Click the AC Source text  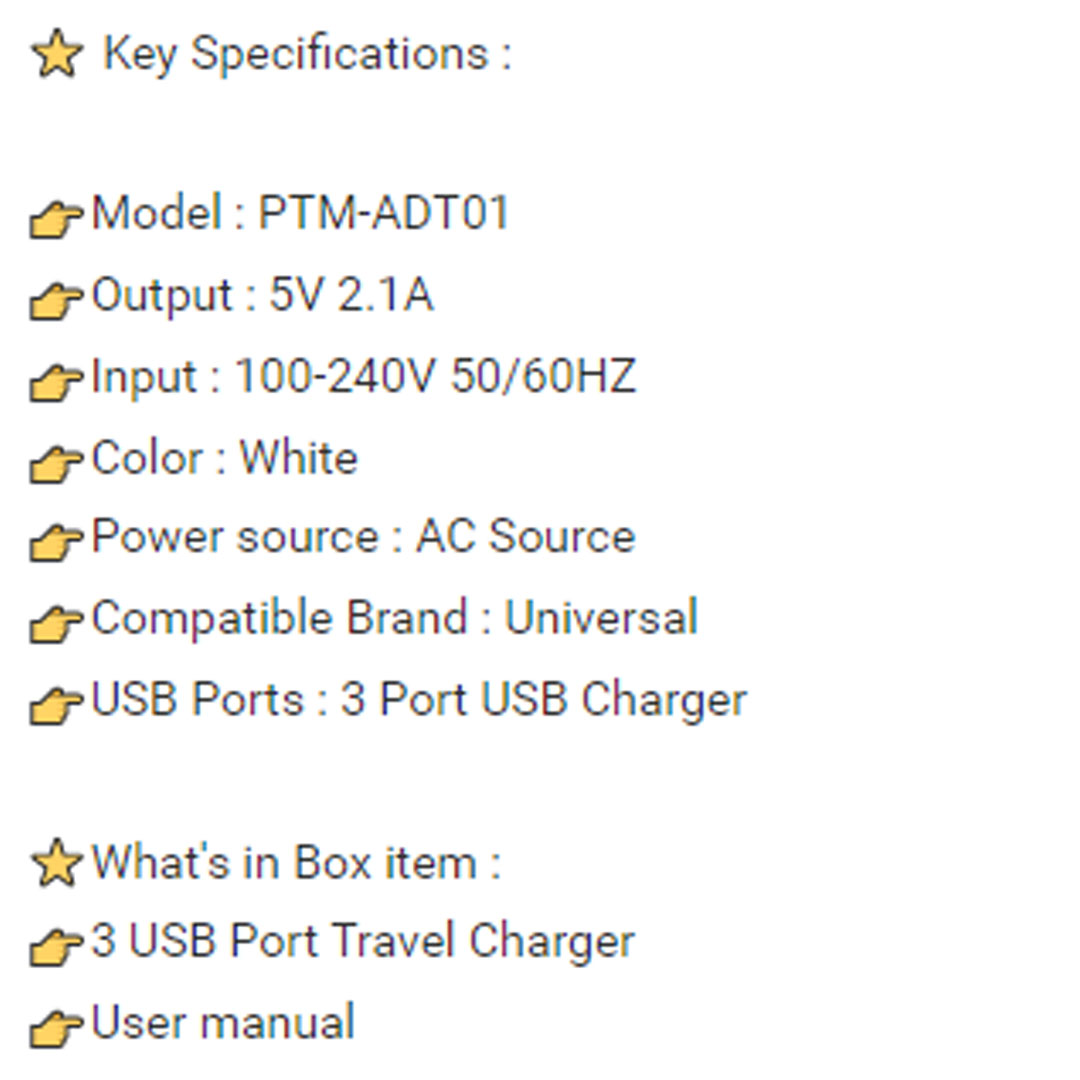(525, 537)
